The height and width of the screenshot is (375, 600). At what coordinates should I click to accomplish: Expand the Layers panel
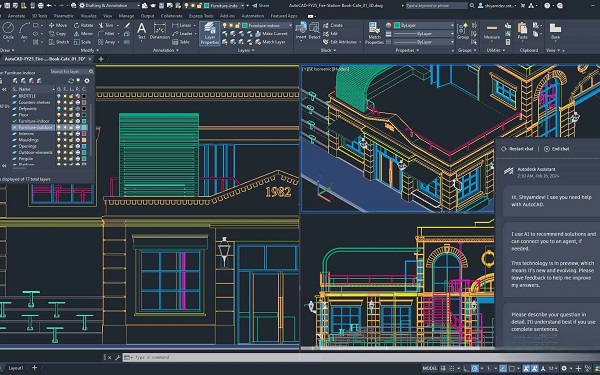246,50
